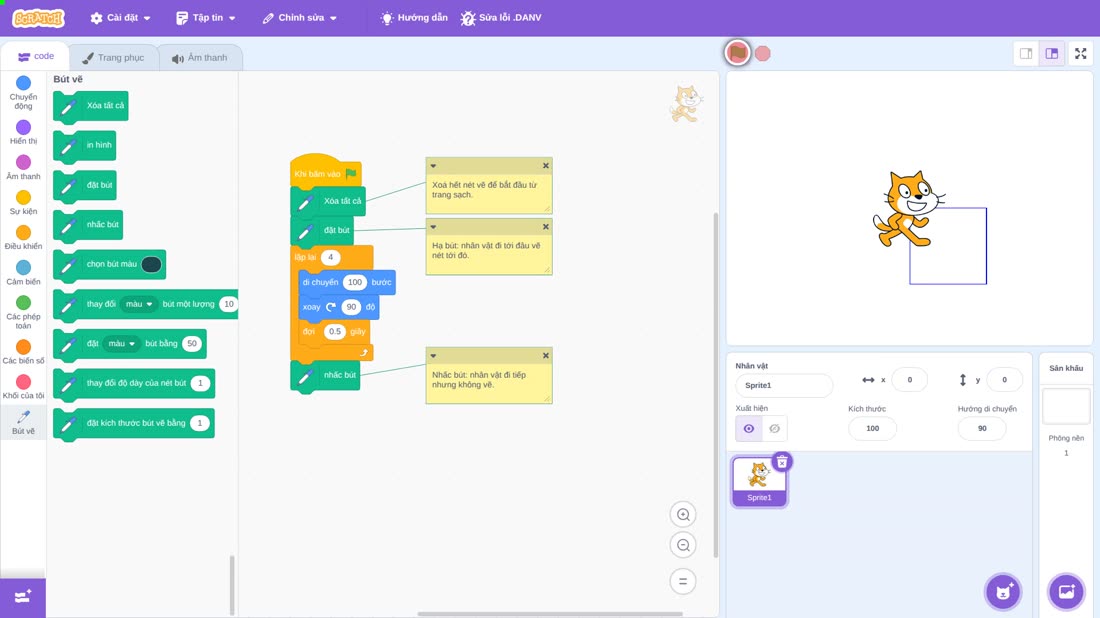Zoom in on the code workspace

click(x=683, y=514)
